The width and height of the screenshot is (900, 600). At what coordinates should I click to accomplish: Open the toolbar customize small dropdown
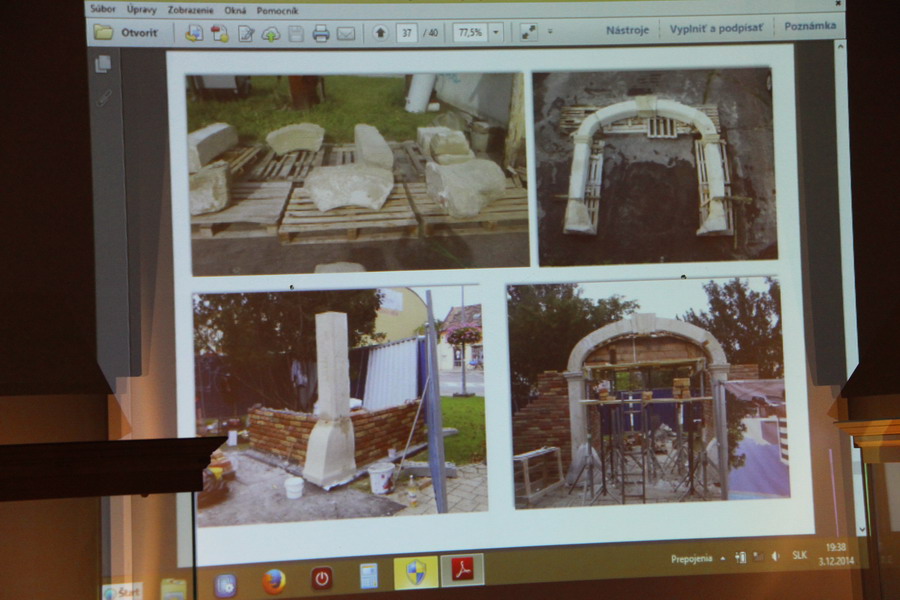[550, 32]
